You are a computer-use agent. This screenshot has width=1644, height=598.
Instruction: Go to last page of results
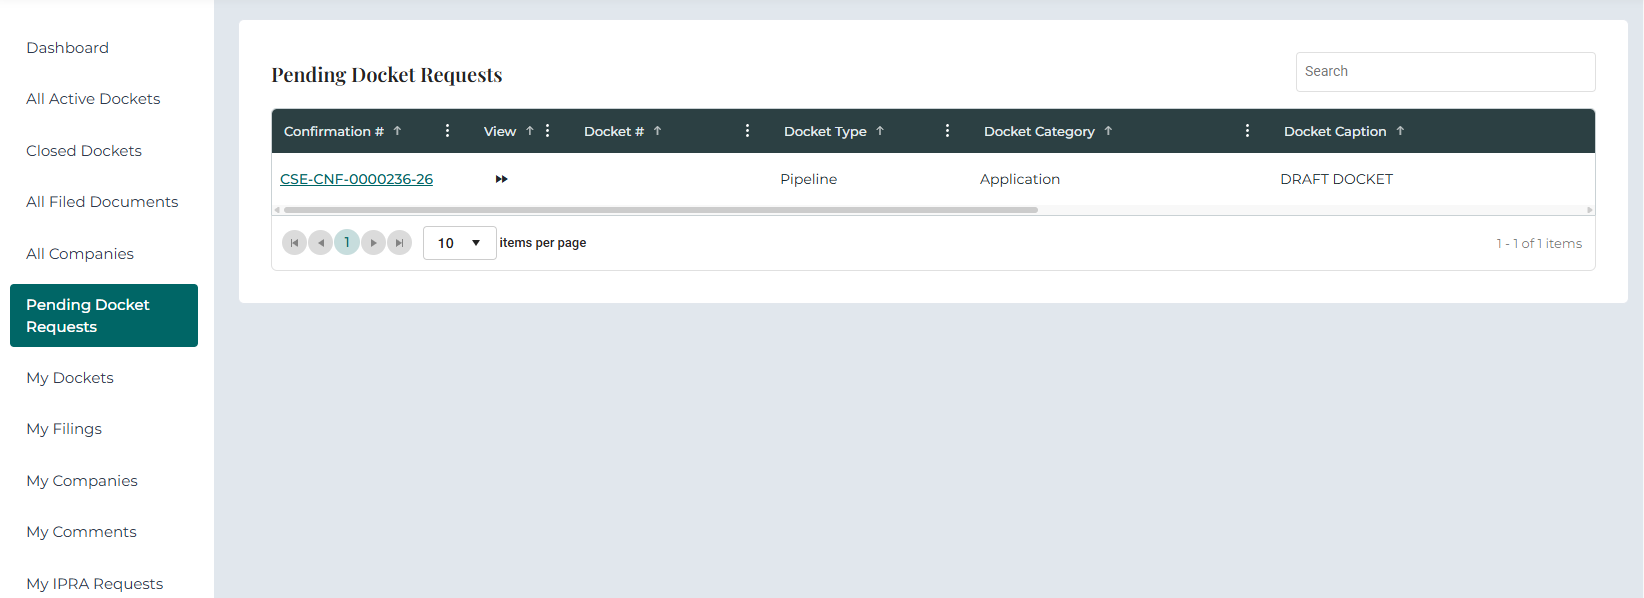tap(399, 243)
